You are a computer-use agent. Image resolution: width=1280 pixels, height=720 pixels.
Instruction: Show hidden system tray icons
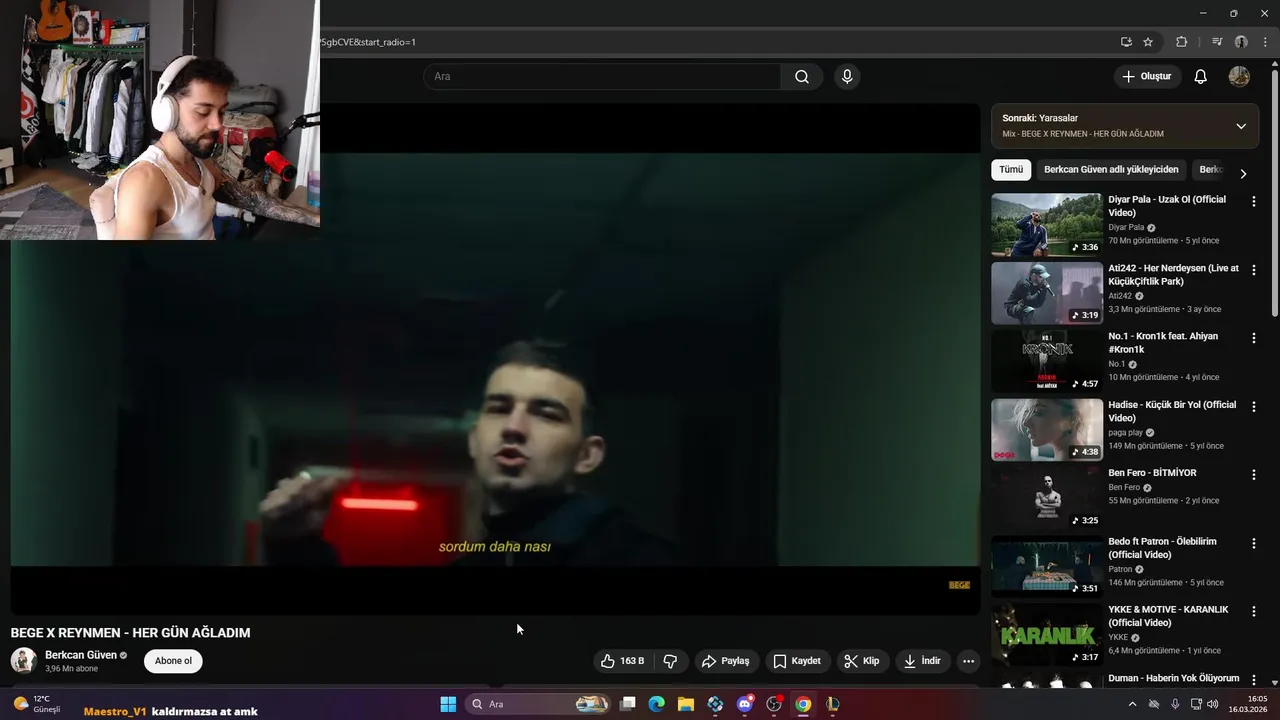click(1132, 704)
